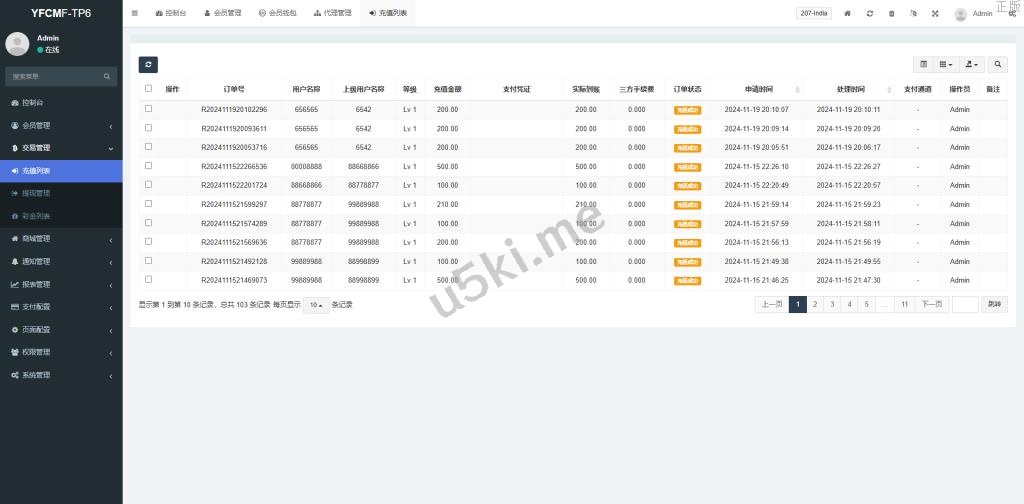The image size is (1024, 504).
Task: Expand the 会员管理 sidebar menu
Action: pyautogui.click(x=60, y=125)
